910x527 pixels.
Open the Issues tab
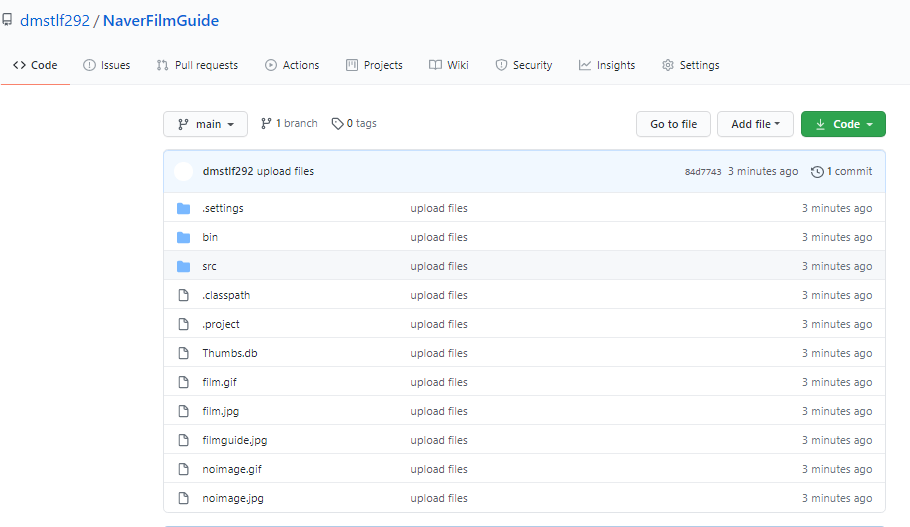coord(107,65)
